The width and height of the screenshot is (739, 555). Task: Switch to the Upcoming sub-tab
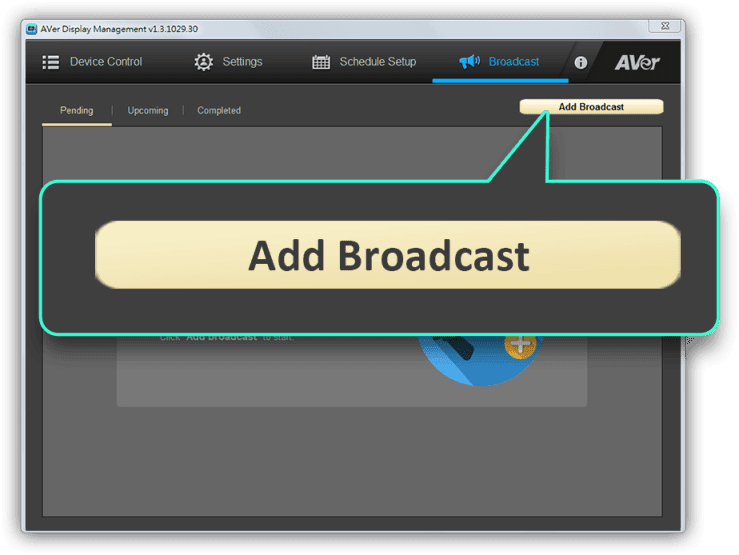(x=148, y=110)
